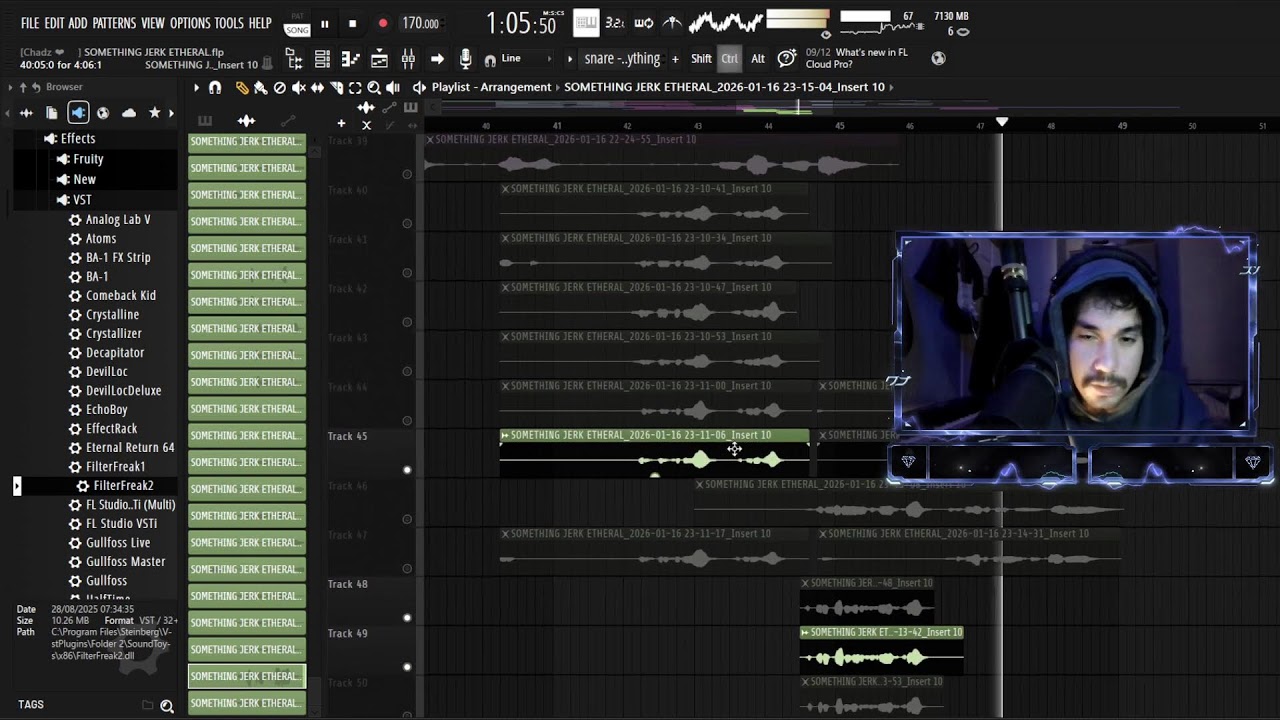1280x720 pixels.
Task: Select the browser plugin database icon
Action: point(78,113)
